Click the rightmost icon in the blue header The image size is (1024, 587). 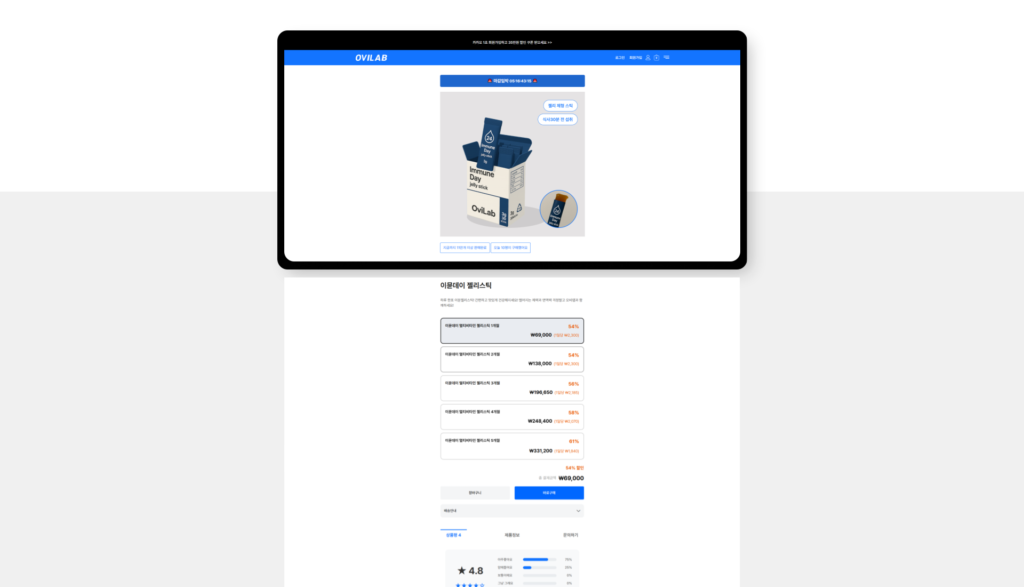pos(667,58)
